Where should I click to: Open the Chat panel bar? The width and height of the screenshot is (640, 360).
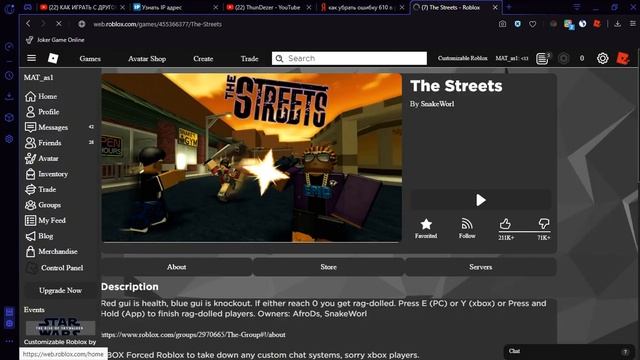[x=569, y=351]
